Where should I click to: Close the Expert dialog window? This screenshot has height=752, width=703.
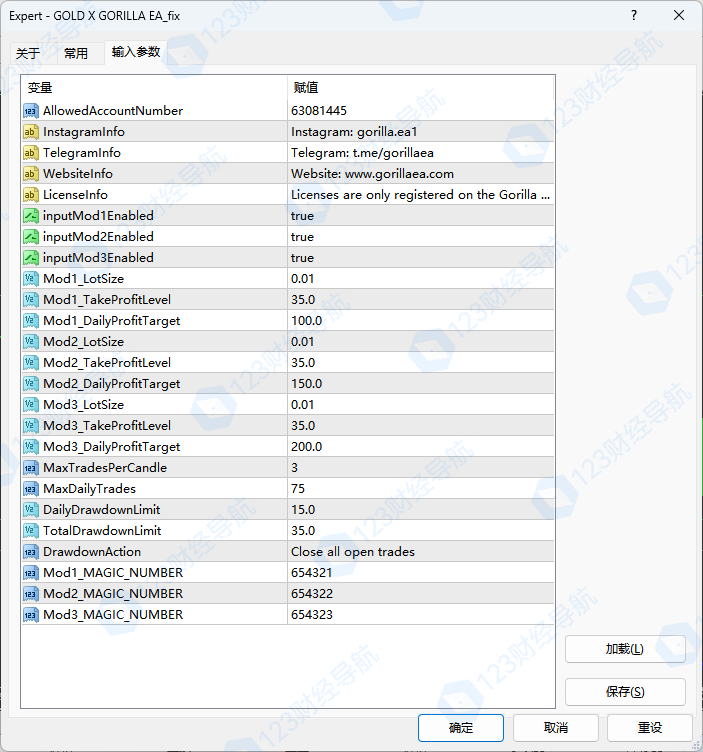click(x=679, y=15)
